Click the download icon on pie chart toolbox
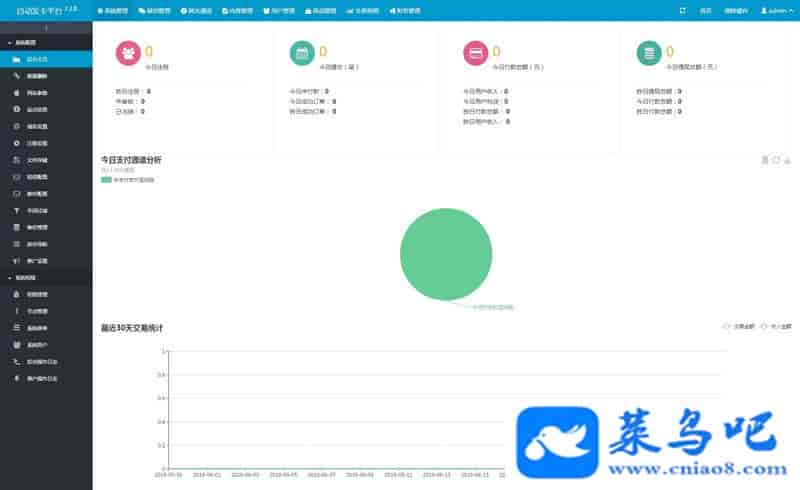800x490 pixels. (787, 160)
